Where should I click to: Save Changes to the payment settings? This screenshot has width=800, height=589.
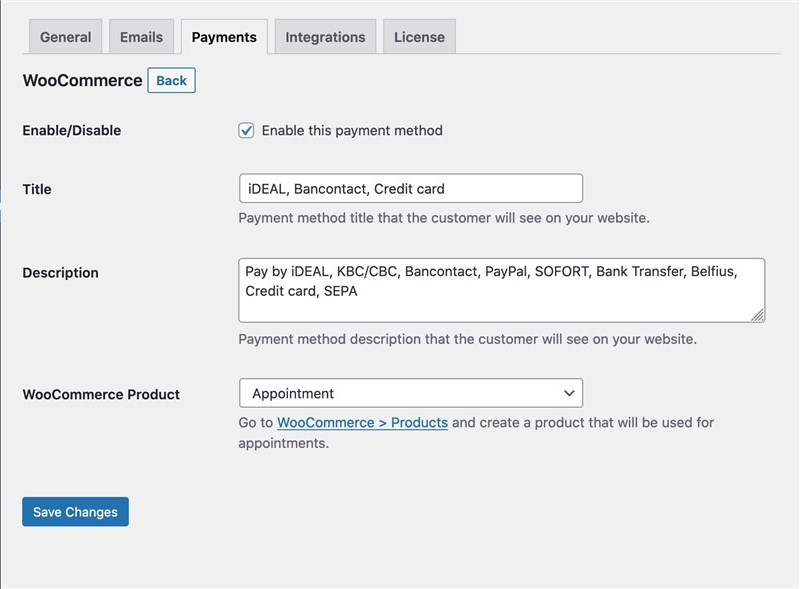pyautogui.click(x=76, y=511)
